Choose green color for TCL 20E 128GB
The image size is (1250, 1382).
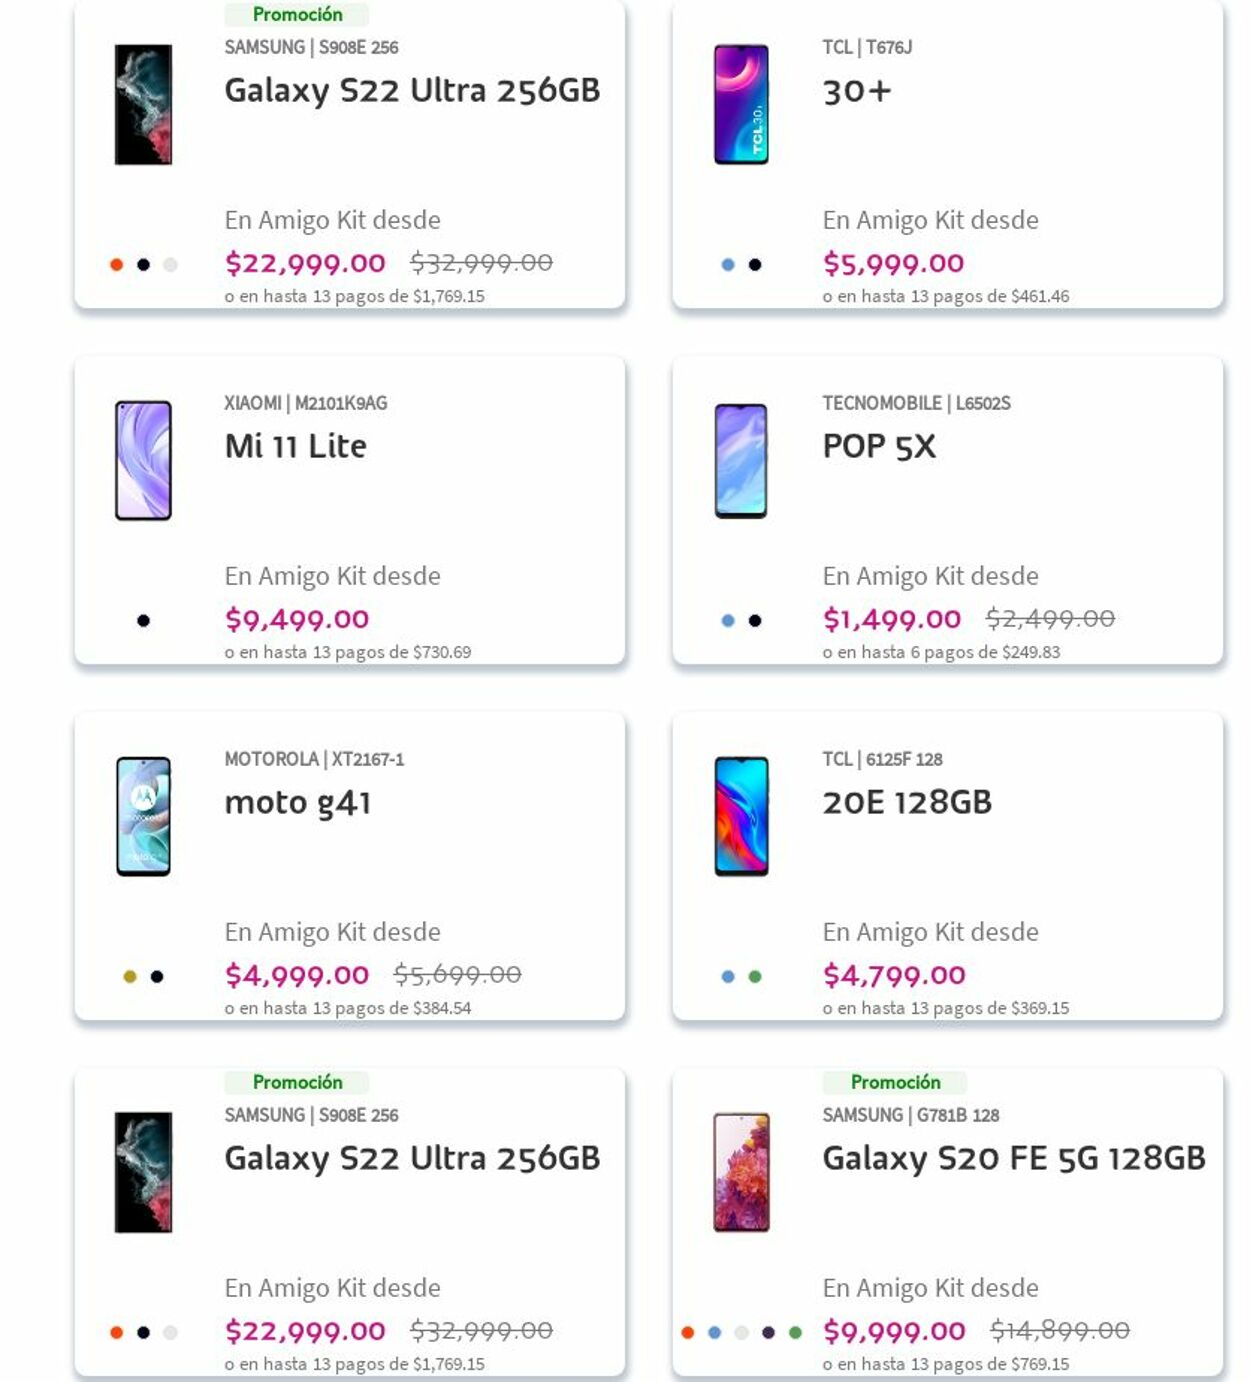755,976
